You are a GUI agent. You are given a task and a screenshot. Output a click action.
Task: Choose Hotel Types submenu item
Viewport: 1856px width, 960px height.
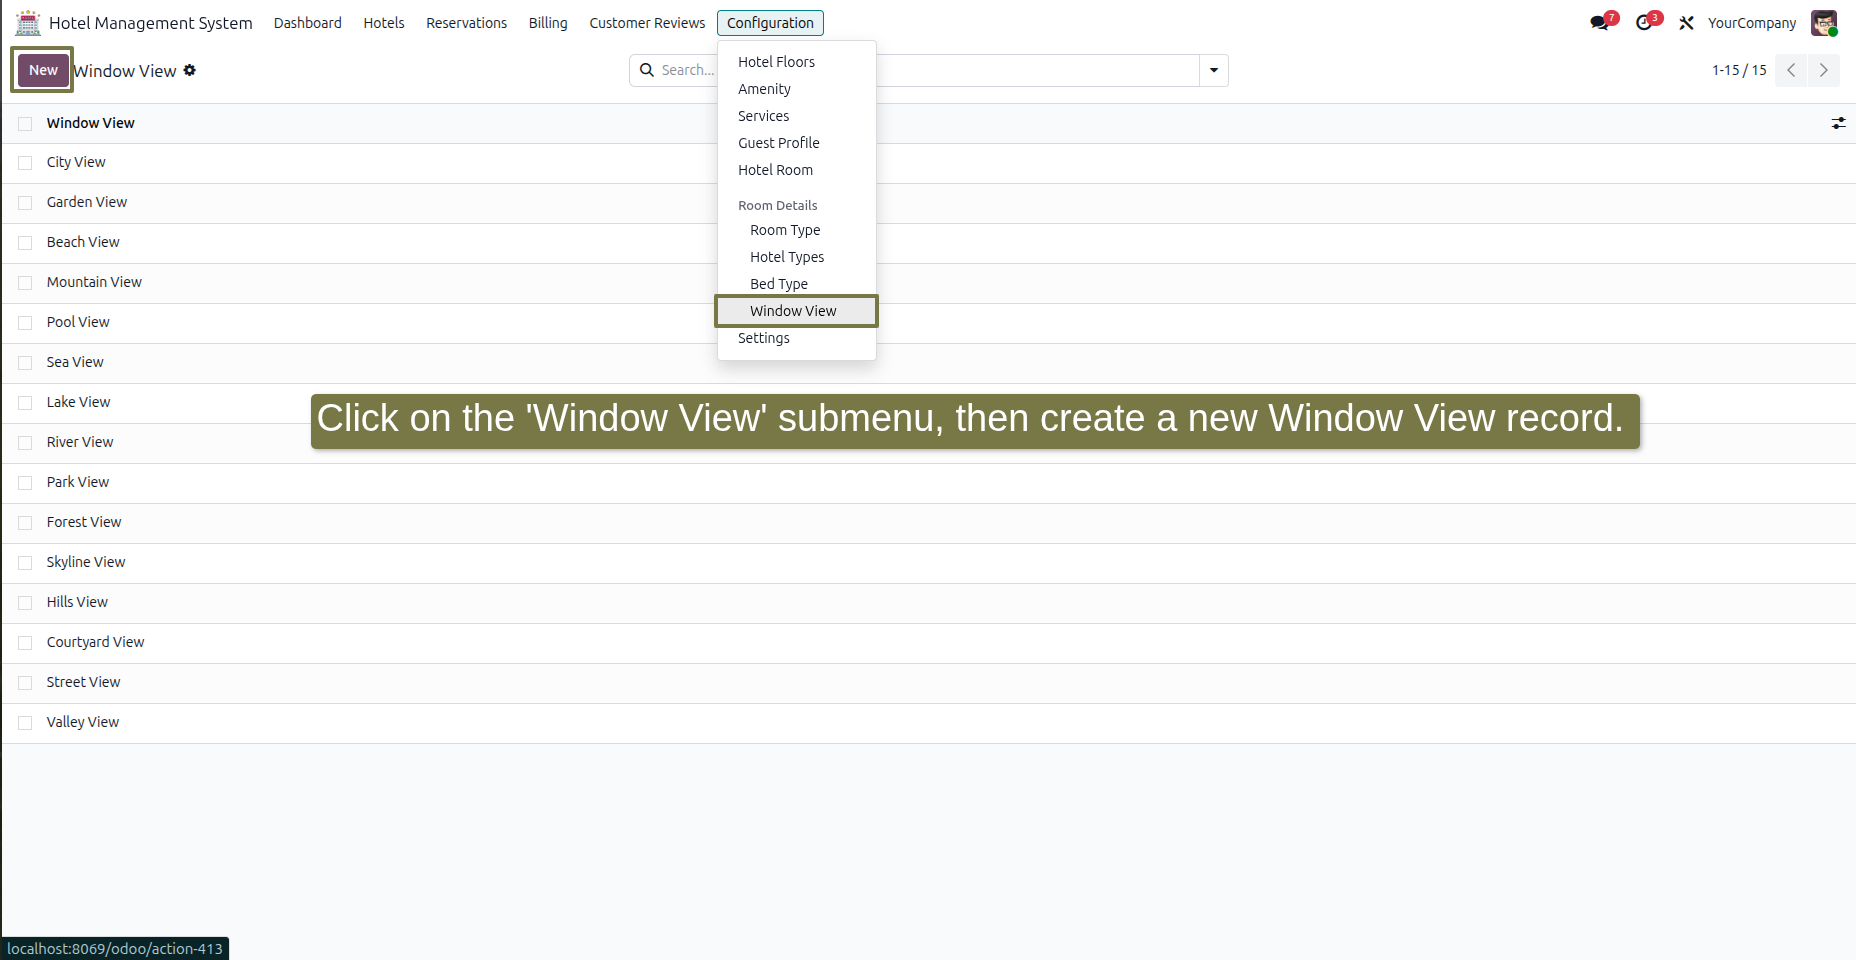coord(796,257)
